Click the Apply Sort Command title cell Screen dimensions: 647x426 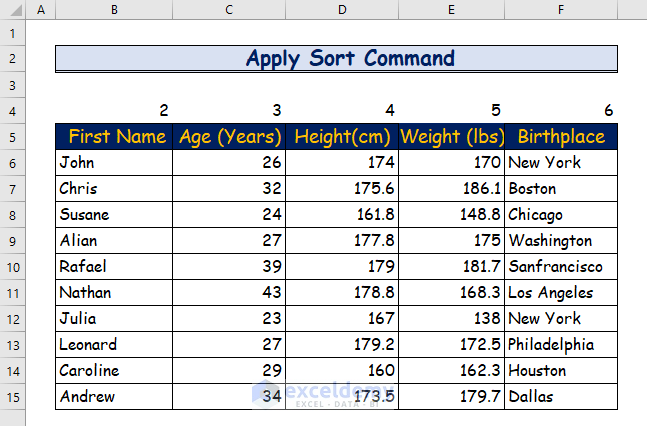pyautogui.click(x=336, y=58)
